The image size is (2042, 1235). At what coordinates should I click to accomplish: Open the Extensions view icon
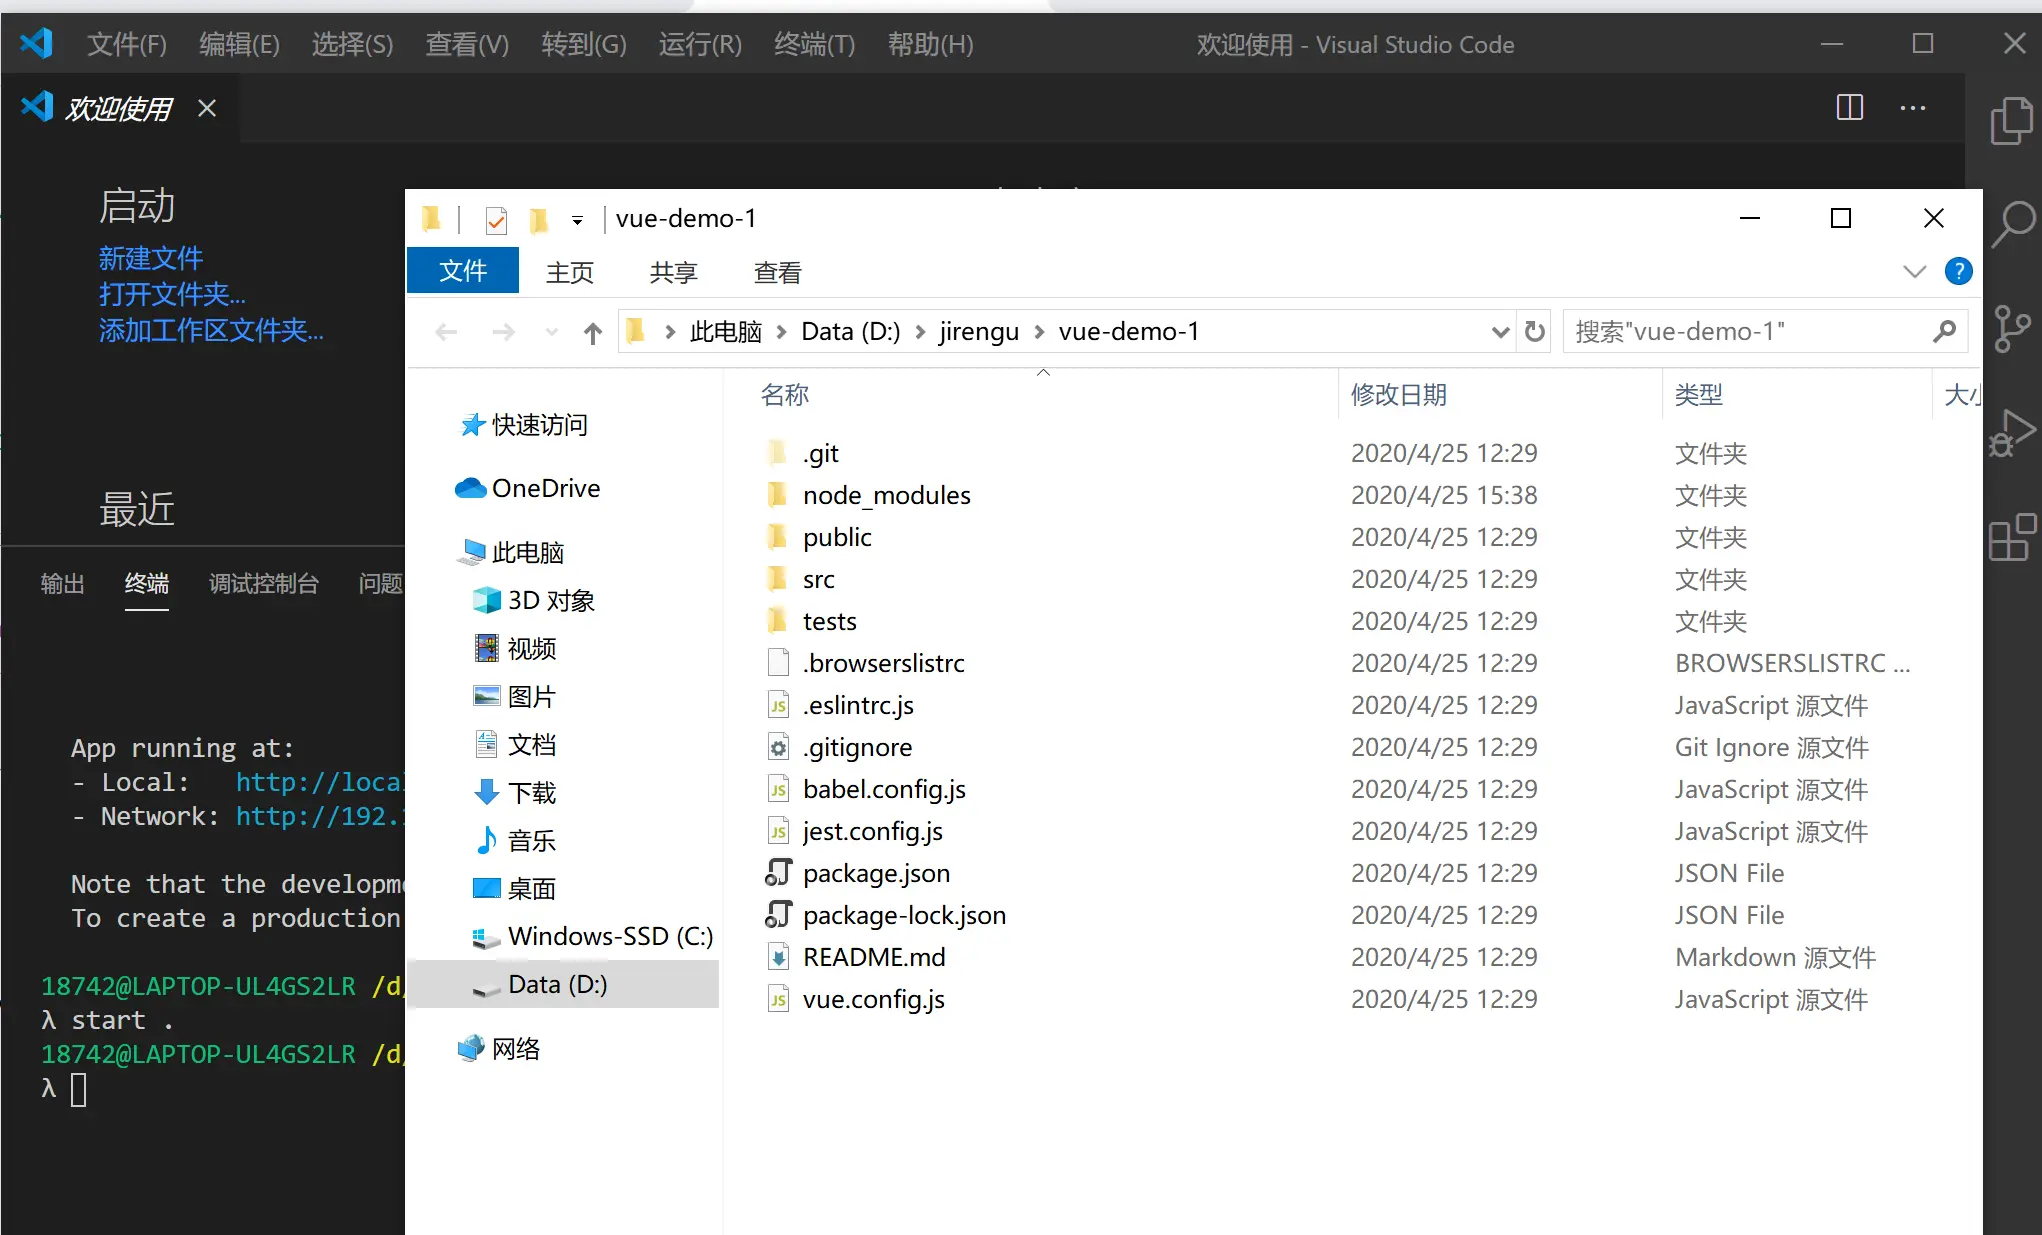[2011, 538]
